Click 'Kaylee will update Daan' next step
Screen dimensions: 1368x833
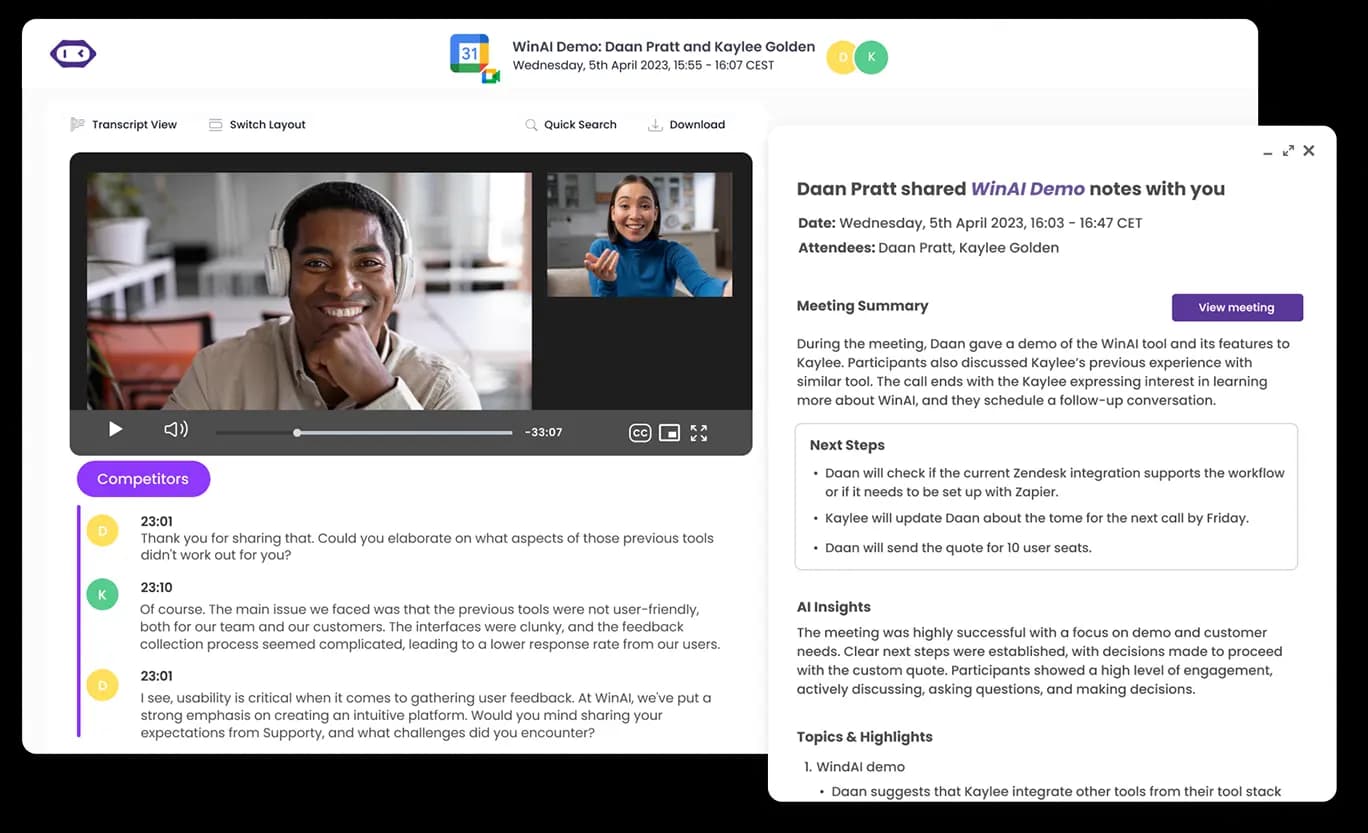pos(1037,518)
